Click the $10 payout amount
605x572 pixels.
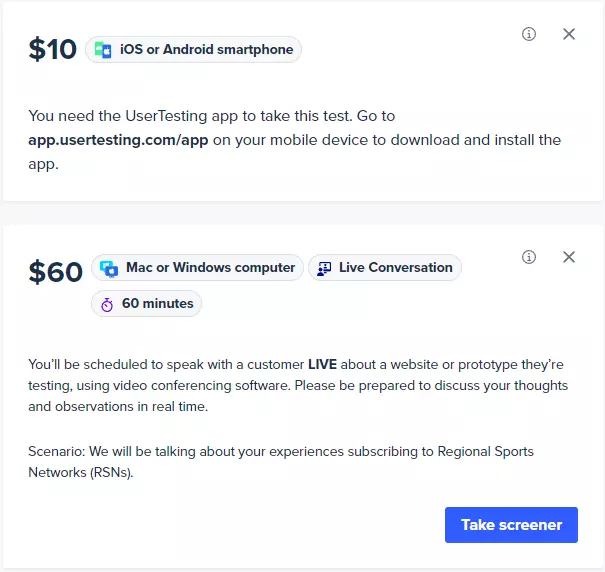point(52,49)
